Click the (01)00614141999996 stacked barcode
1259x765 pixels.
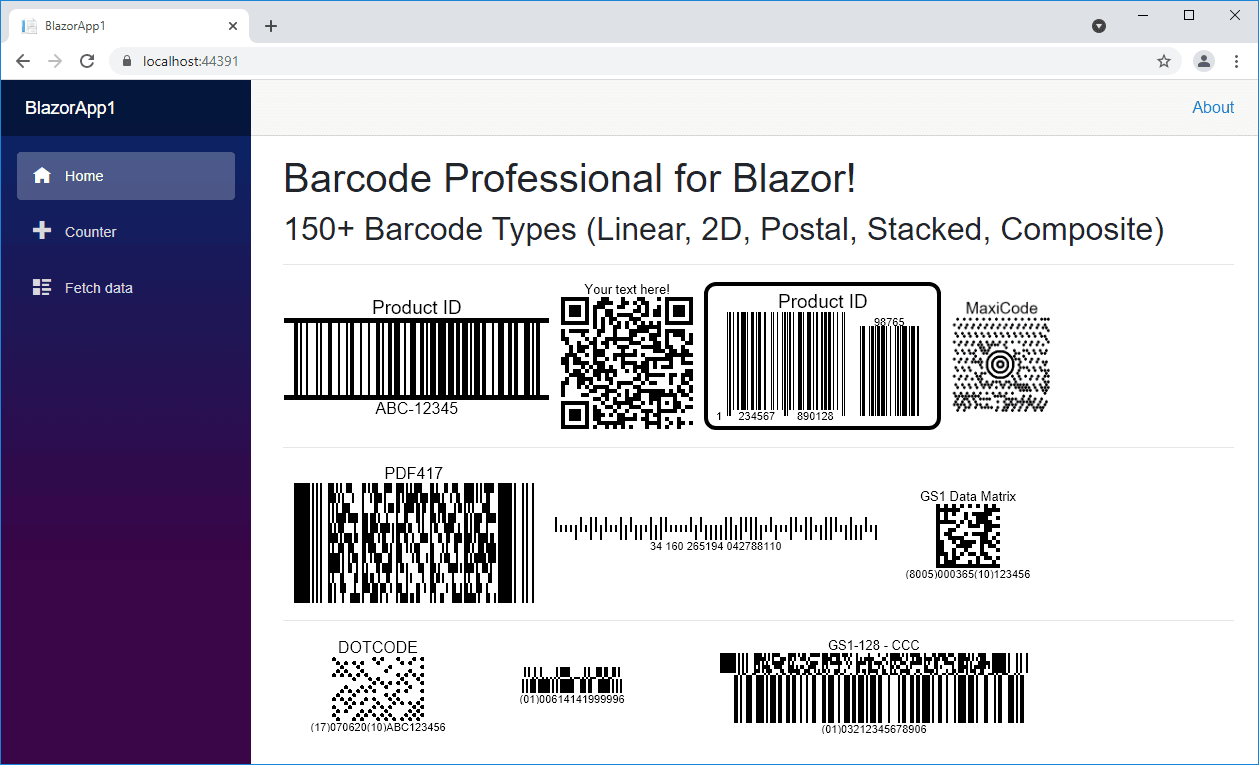(572, 680)
